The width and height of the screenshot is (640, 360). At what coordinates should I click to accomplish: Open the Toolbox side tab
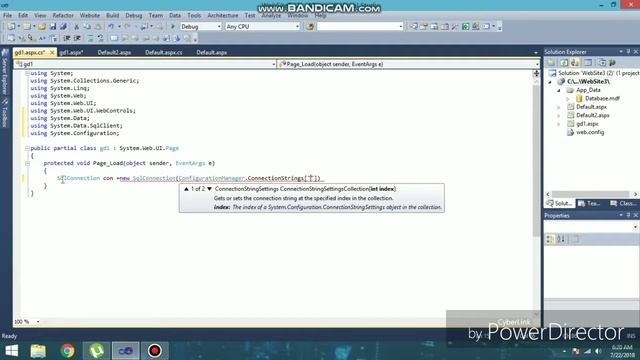[5, 113]
